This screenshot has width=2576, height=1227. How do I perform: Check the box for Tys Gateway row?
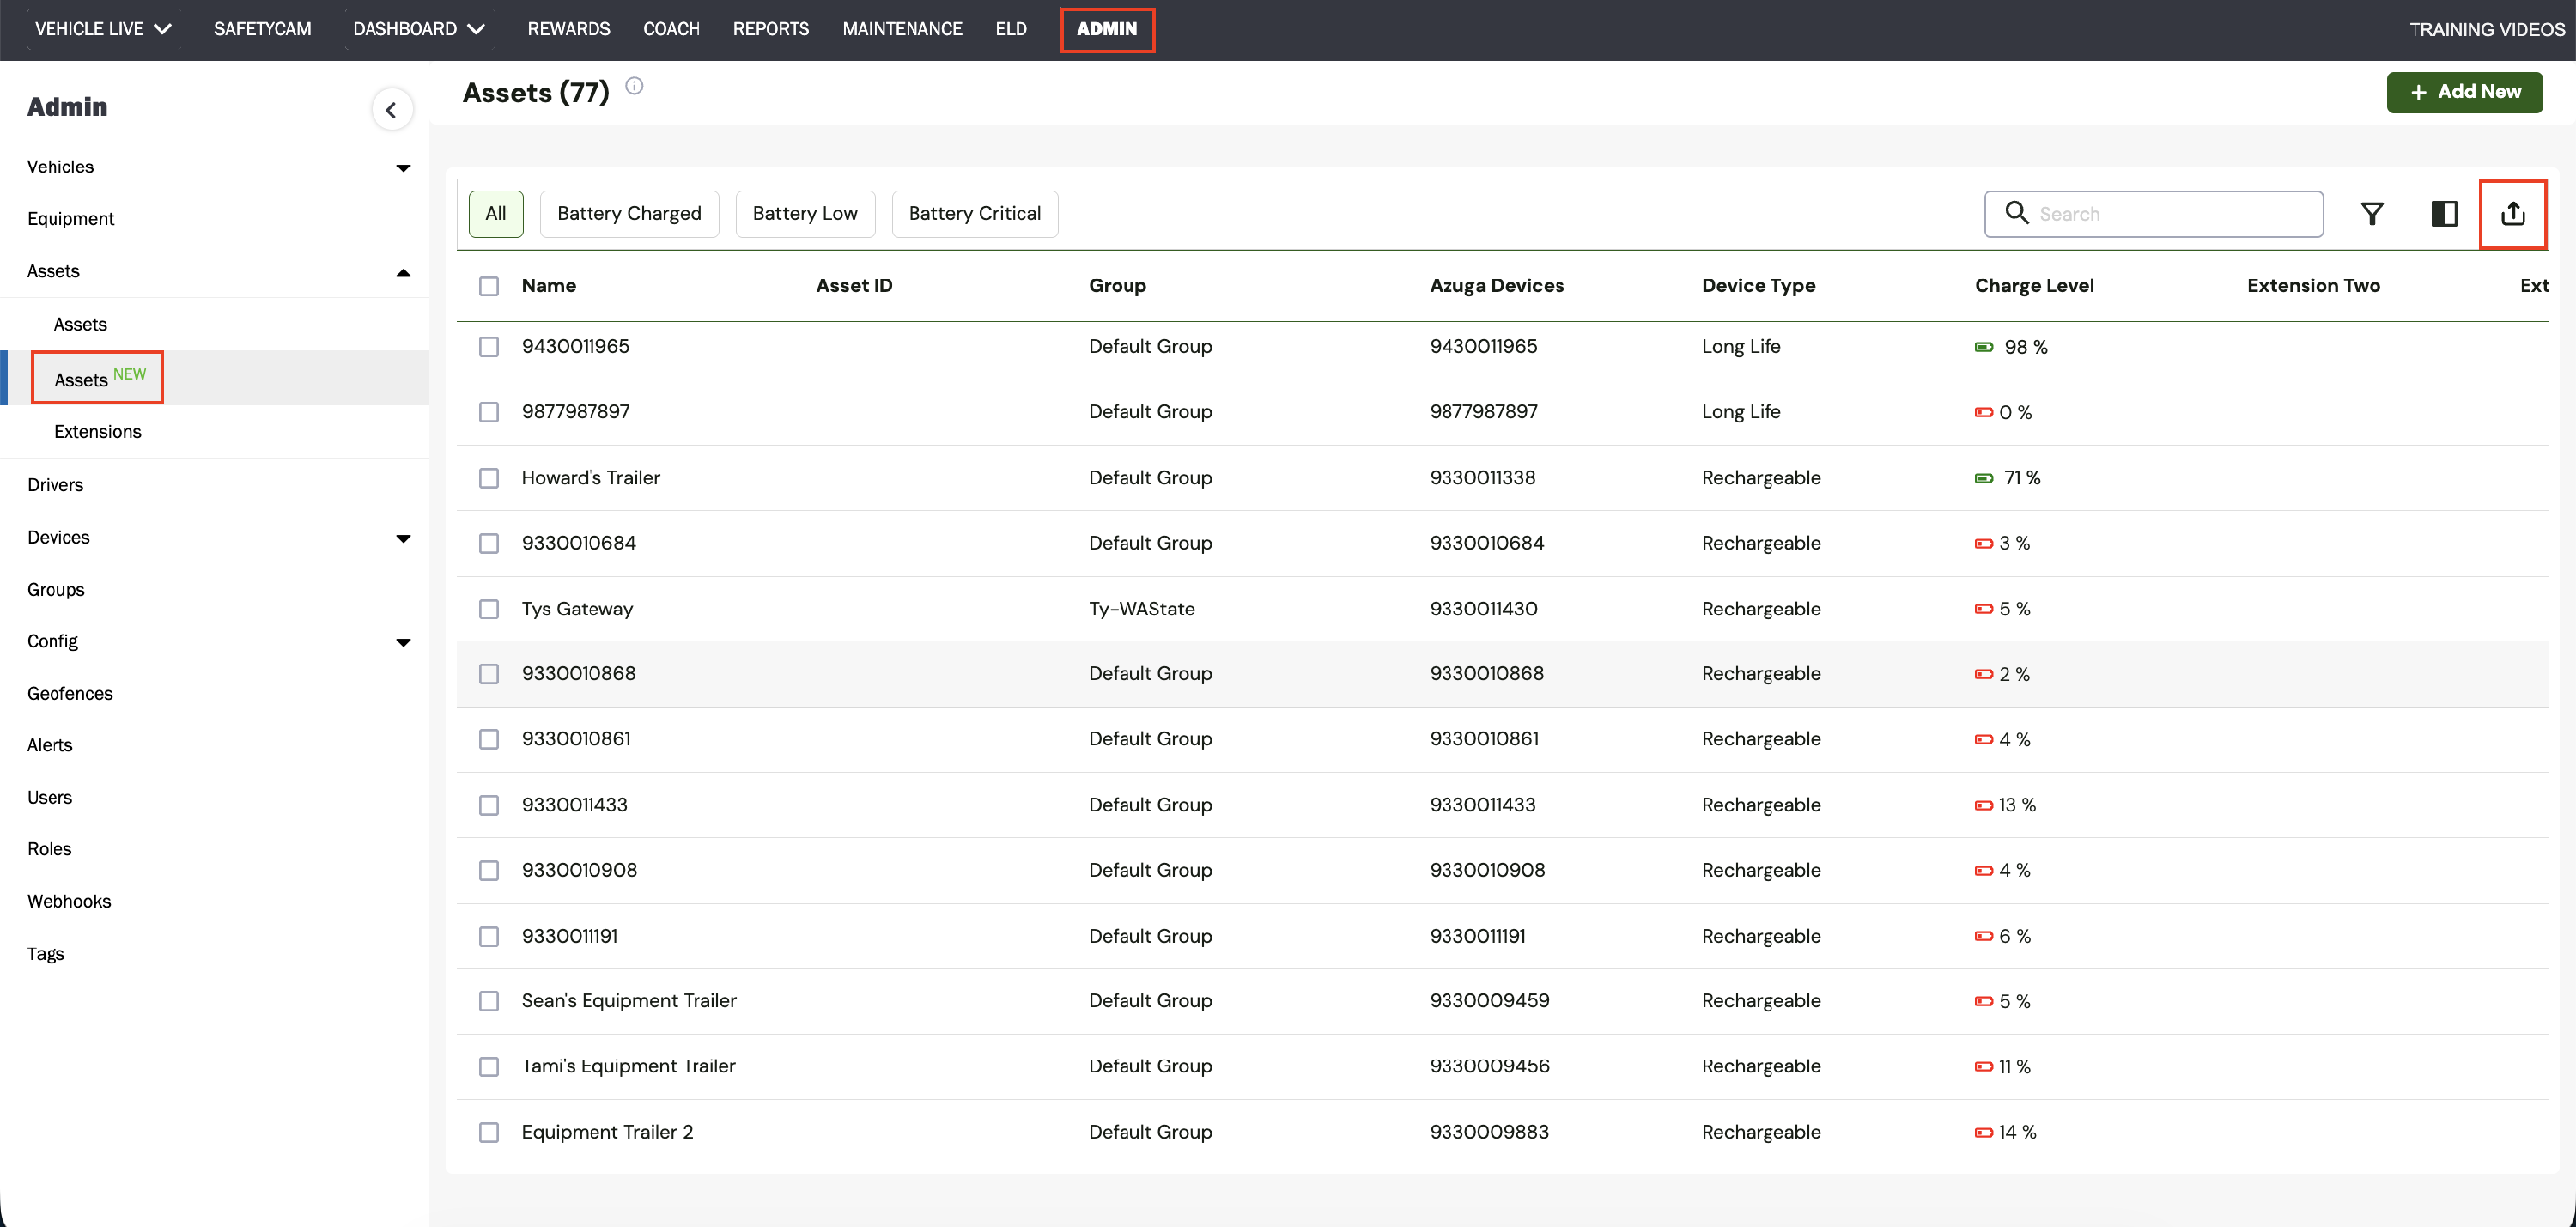[488, 609]
